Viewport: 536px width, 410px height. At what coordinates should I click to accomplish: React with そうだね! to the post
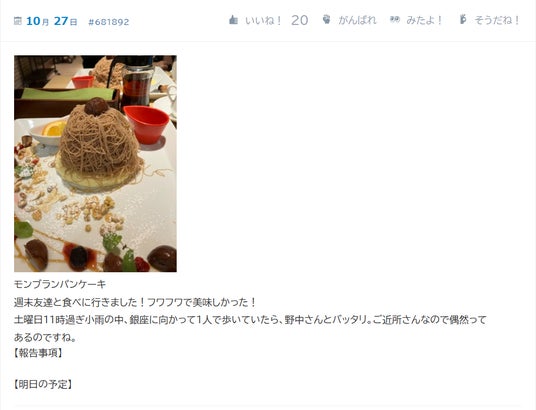(x=497, y=20)
